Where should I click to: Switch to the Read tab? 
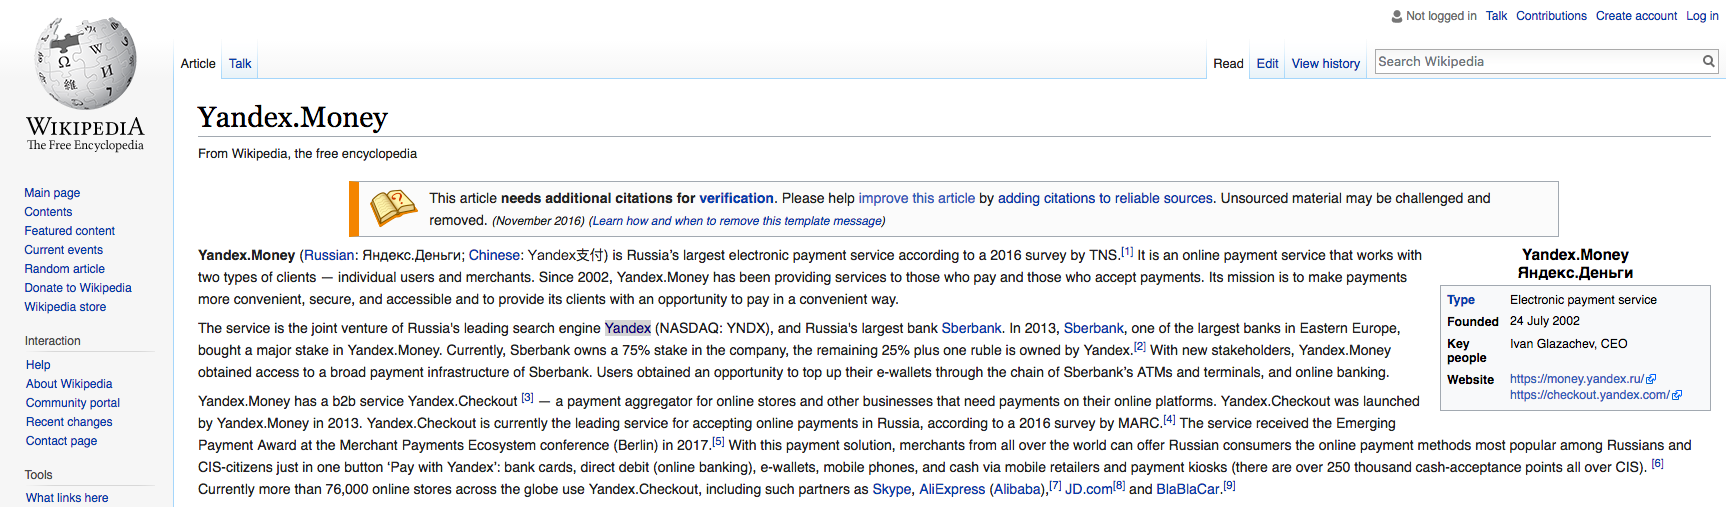[x=1228, y=63]
